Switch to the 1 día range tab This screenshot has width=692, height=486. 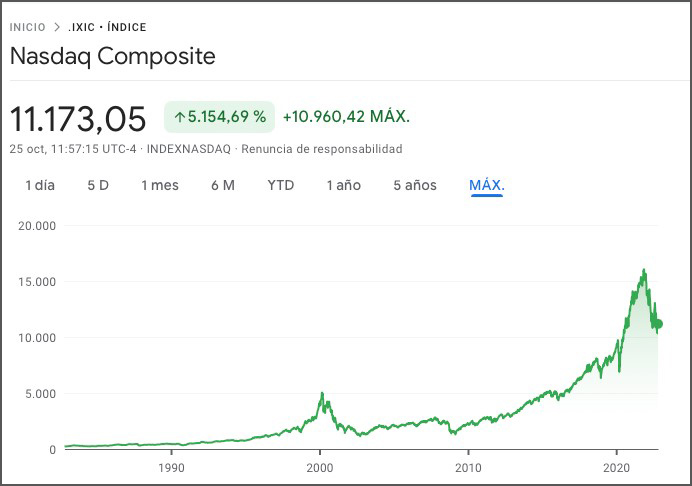[40, 185]
